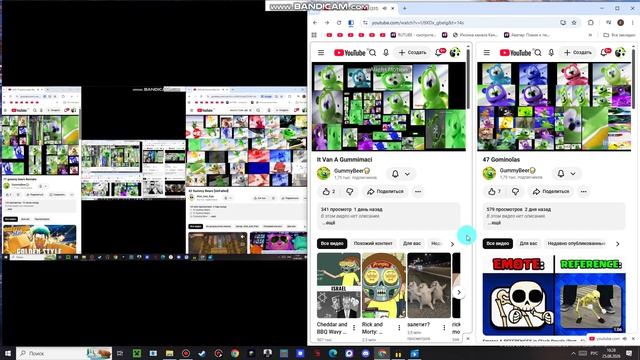Open options for 'залетит?' short
The image size is (640, 360).
444,328
